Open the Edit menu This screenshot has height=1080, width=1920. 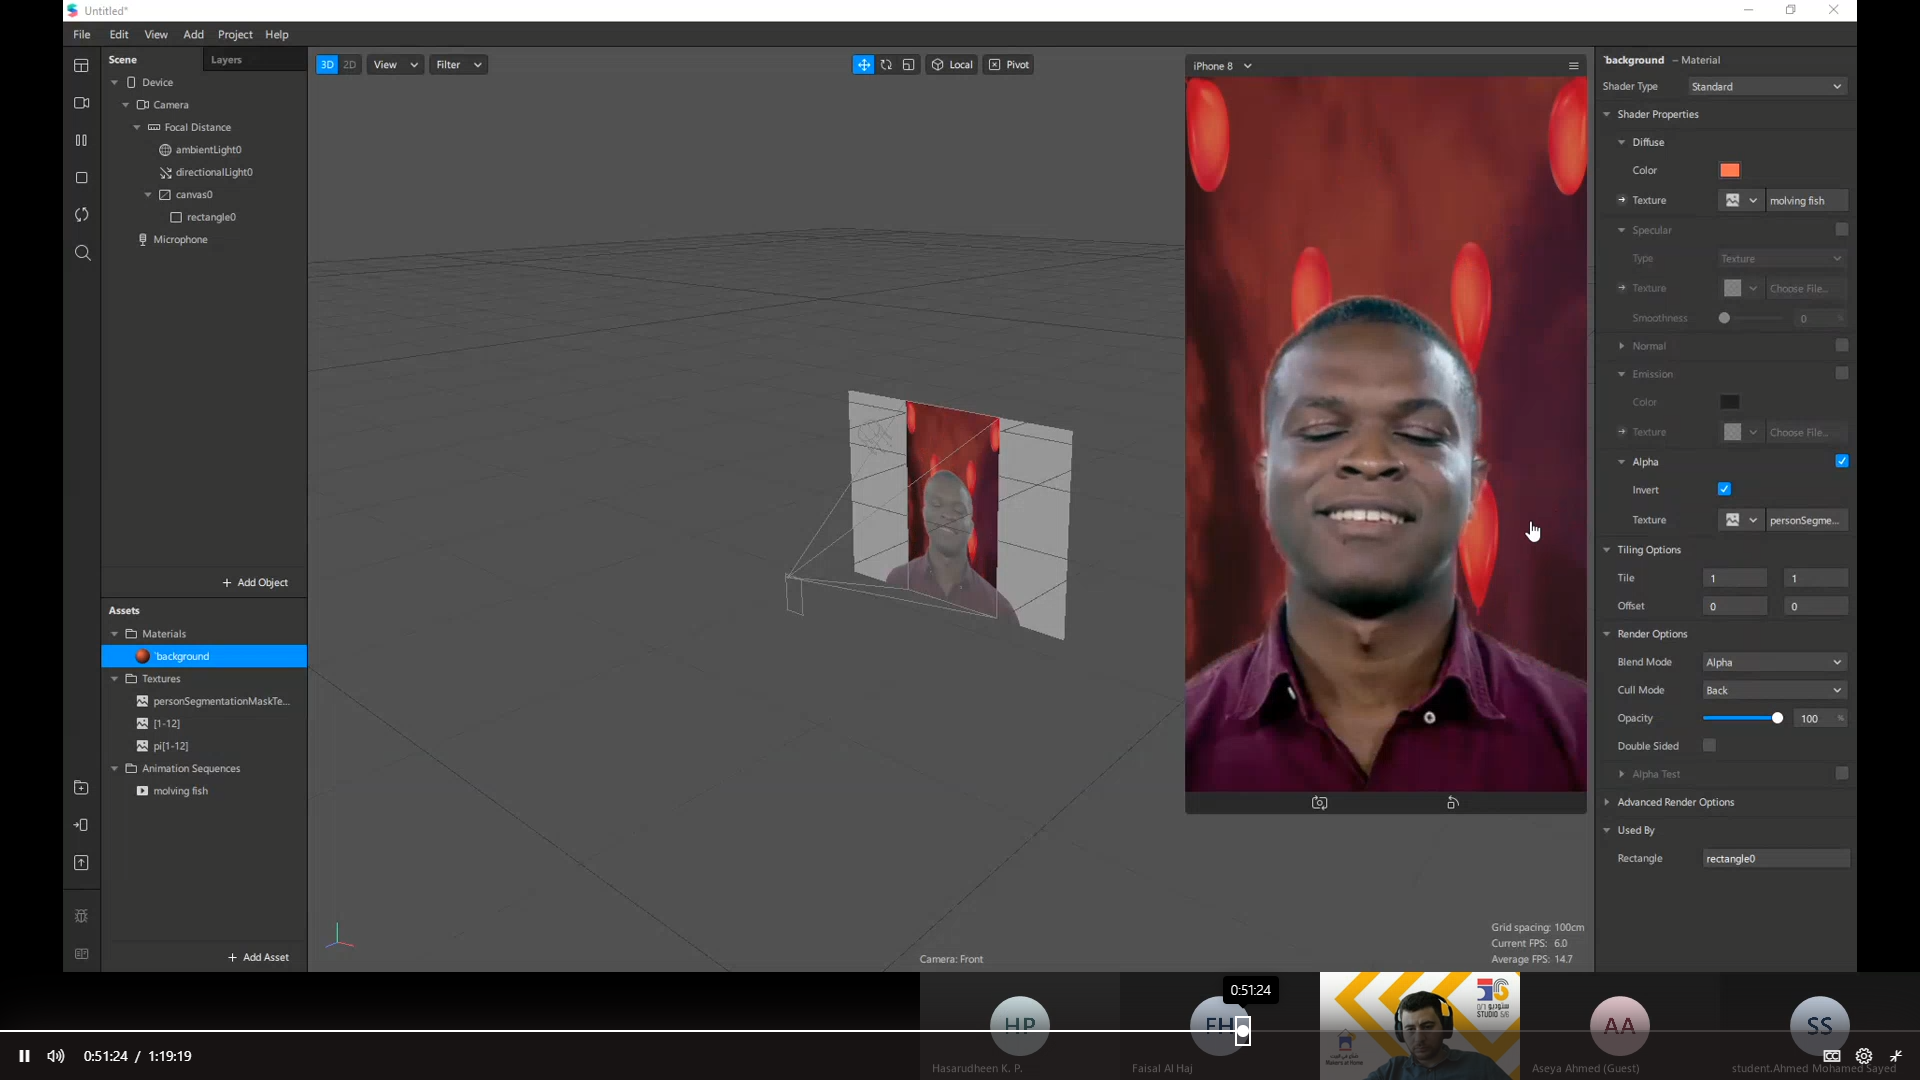tap(119, 34)
